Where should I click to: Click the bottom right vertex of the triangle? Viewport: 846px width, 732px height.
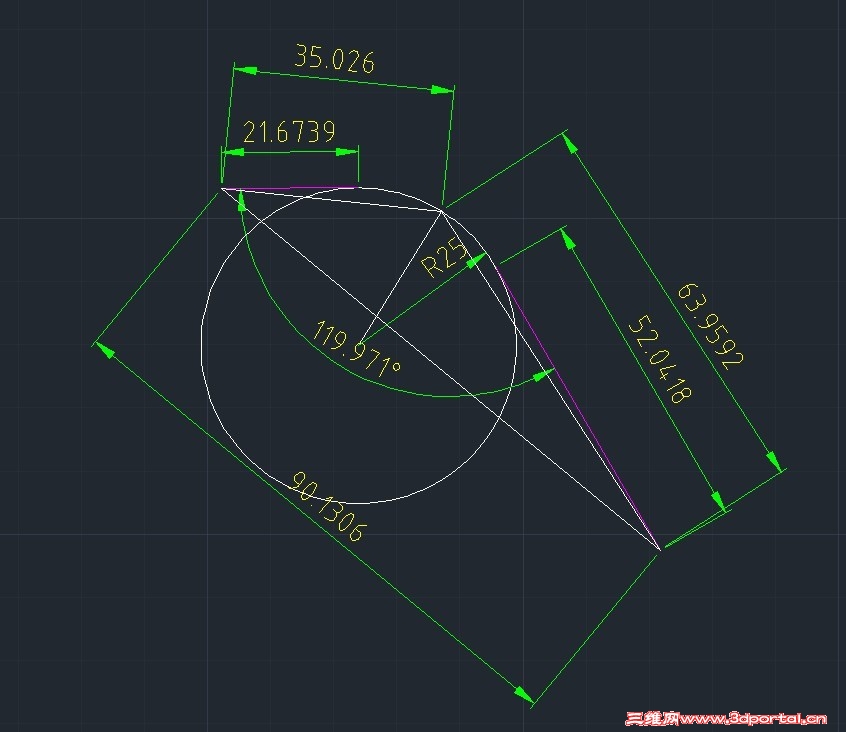tap(659, 548)
